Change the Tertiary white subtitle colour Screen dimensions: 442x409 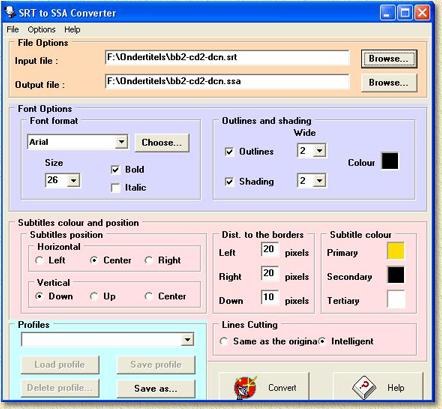[396, 299]
